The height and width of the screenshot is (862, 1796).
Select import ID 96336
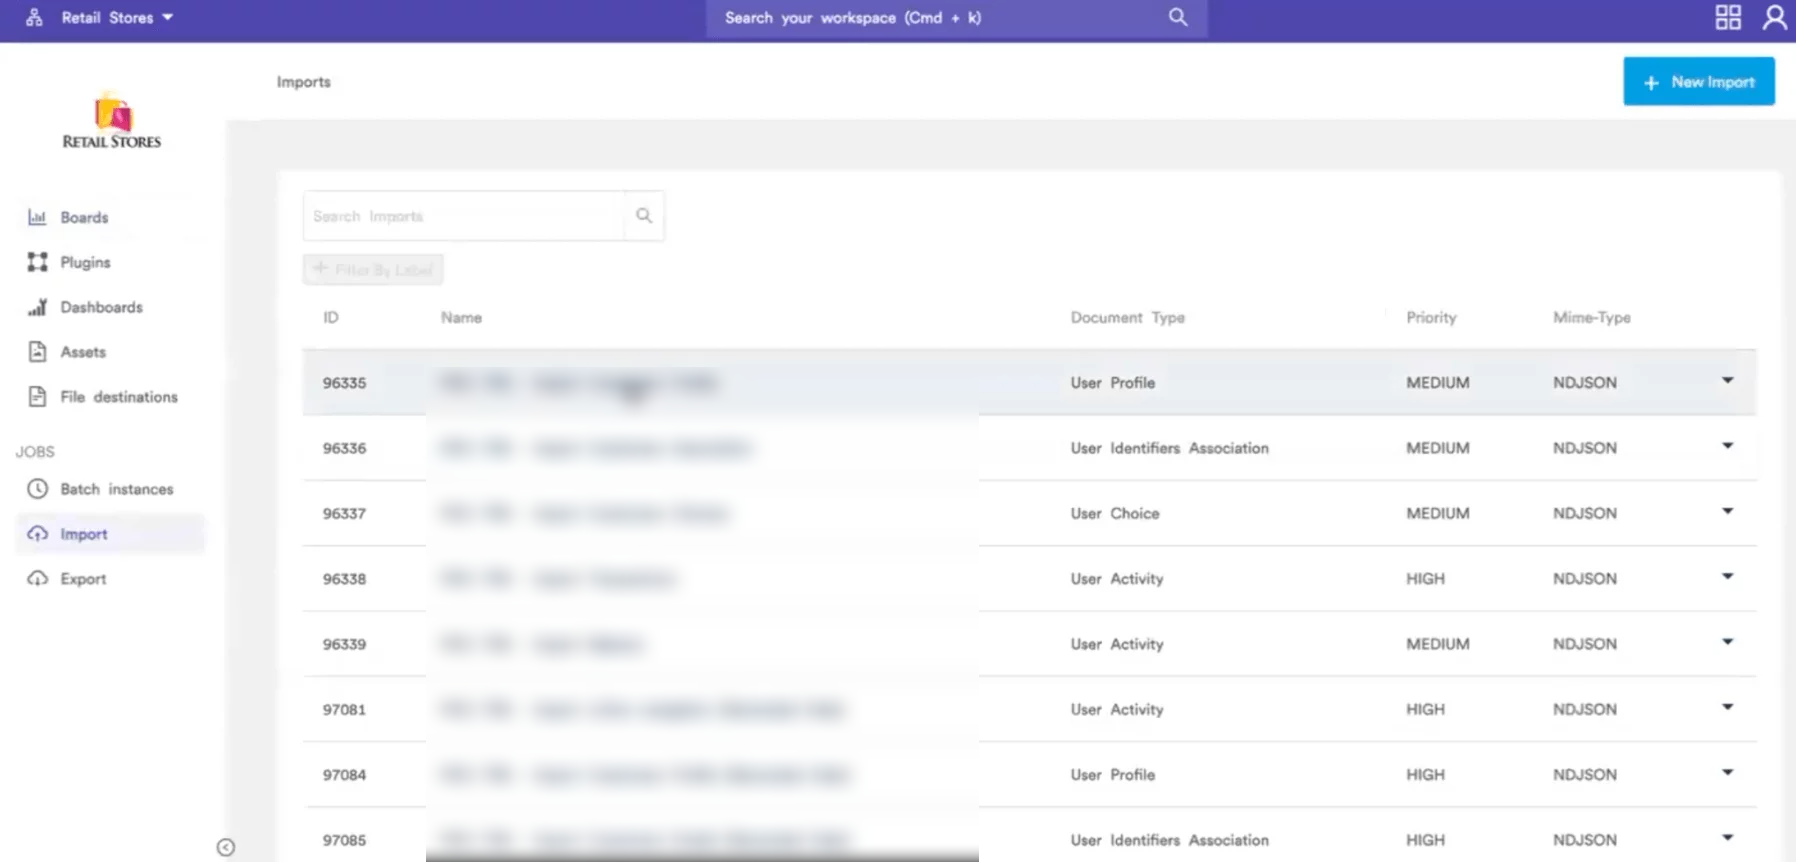pyautogui.click(x=344, y=448)
